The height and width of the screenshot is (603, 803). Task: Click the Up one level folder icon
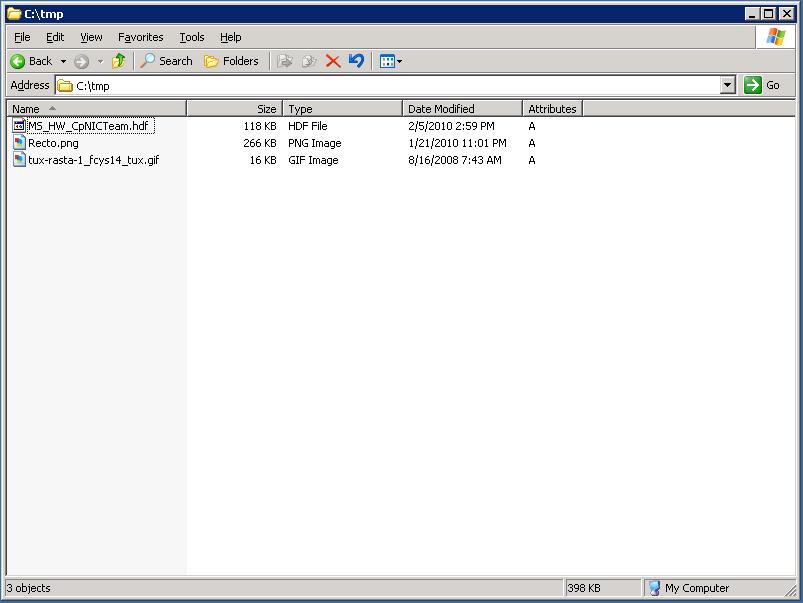119,61
